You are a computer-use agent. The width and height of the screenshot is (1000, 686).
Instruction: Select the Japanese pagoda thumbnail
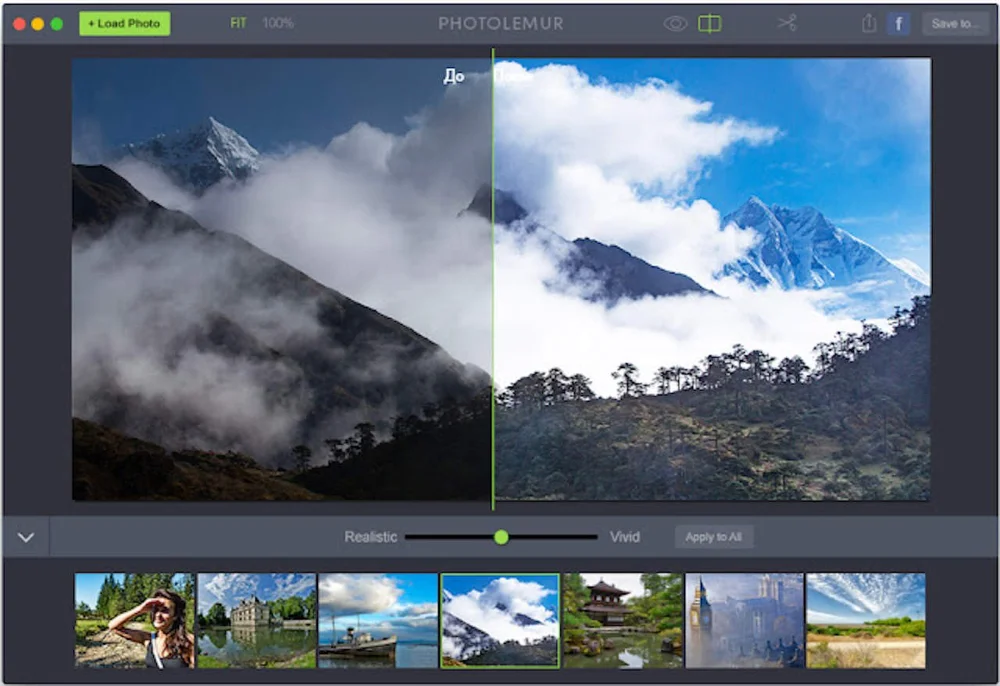[x=622, y=620]
